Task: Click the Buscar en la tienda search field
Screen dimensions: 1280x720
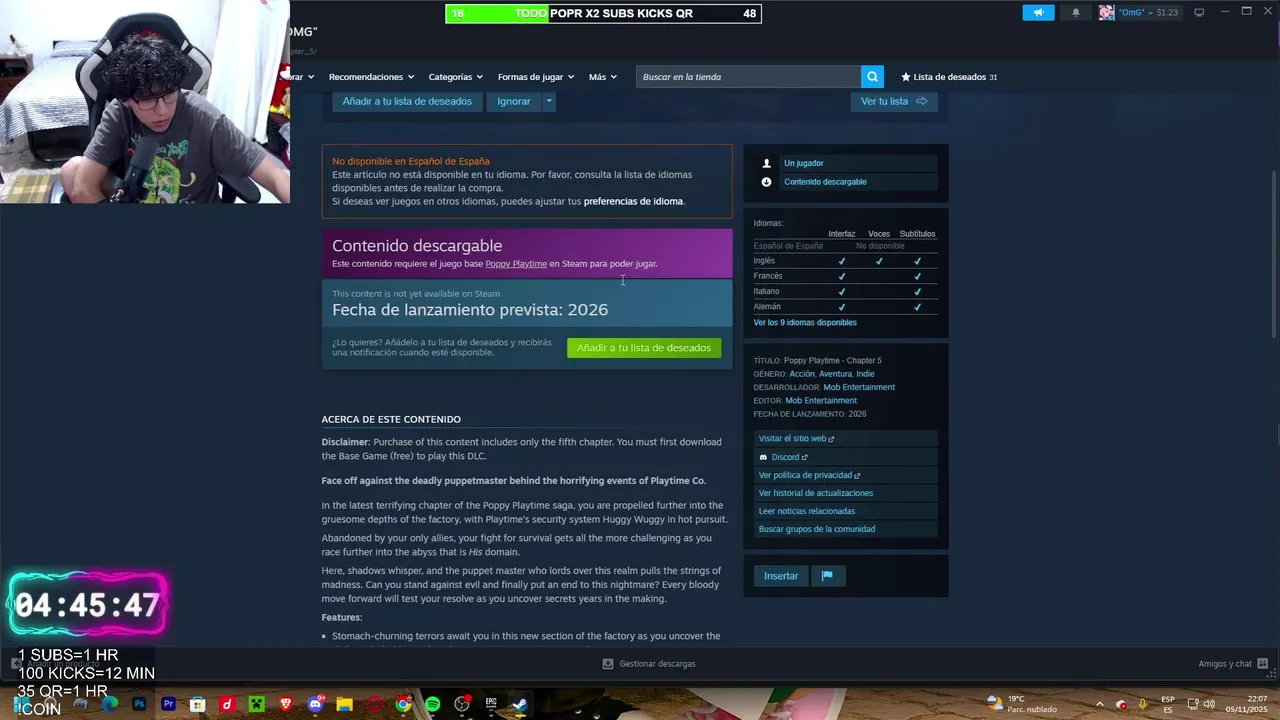Action: (748, 77)
